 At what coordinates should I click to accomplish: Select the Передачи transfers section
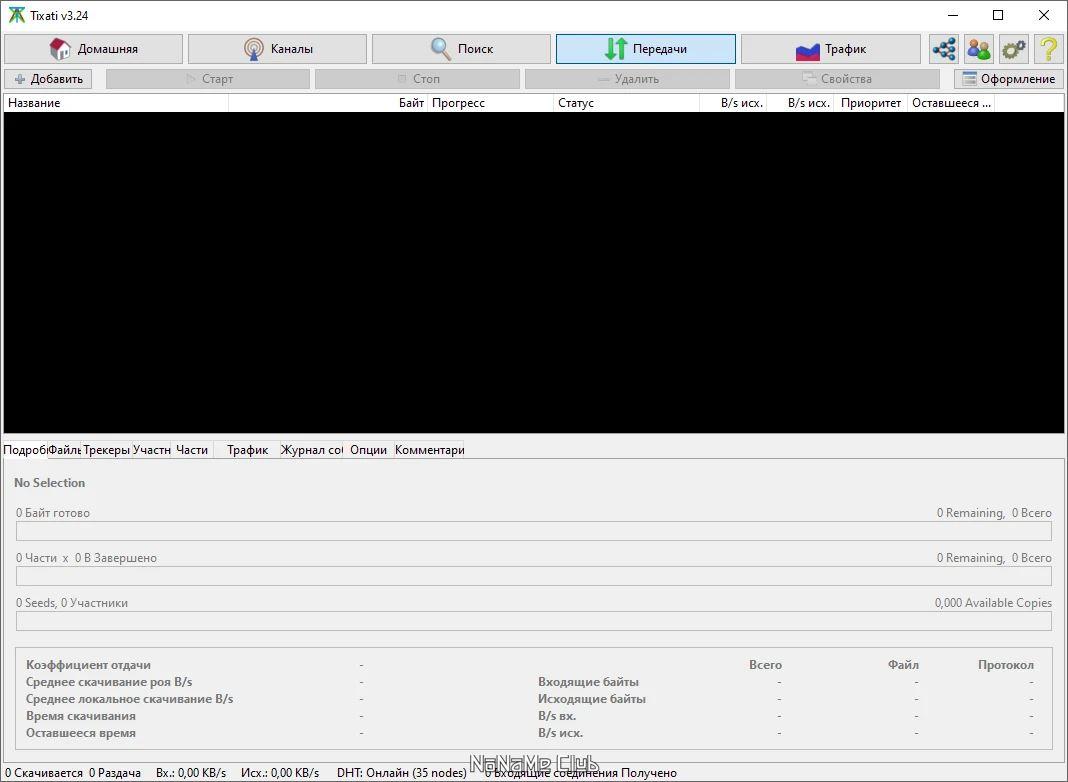(646, 49)
